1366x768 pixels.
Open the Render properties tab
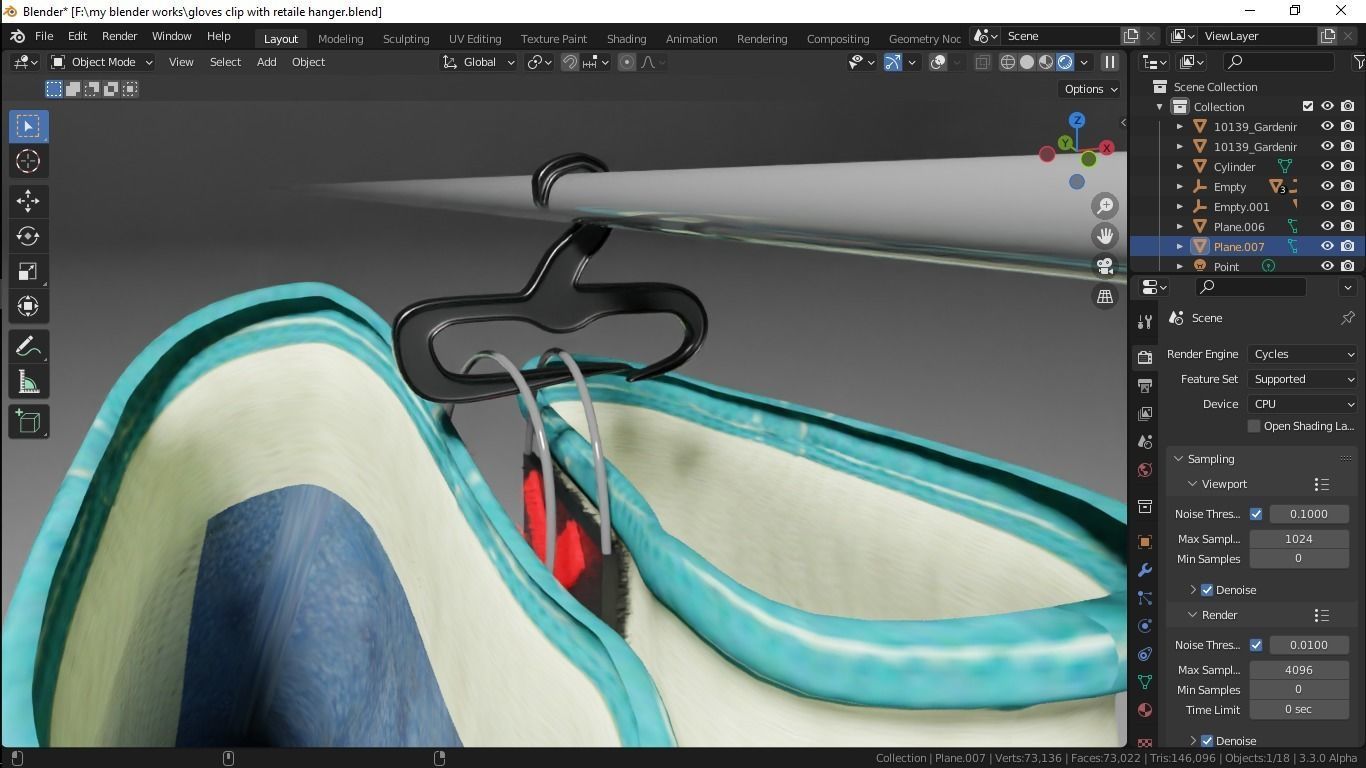click(1145, 357)
